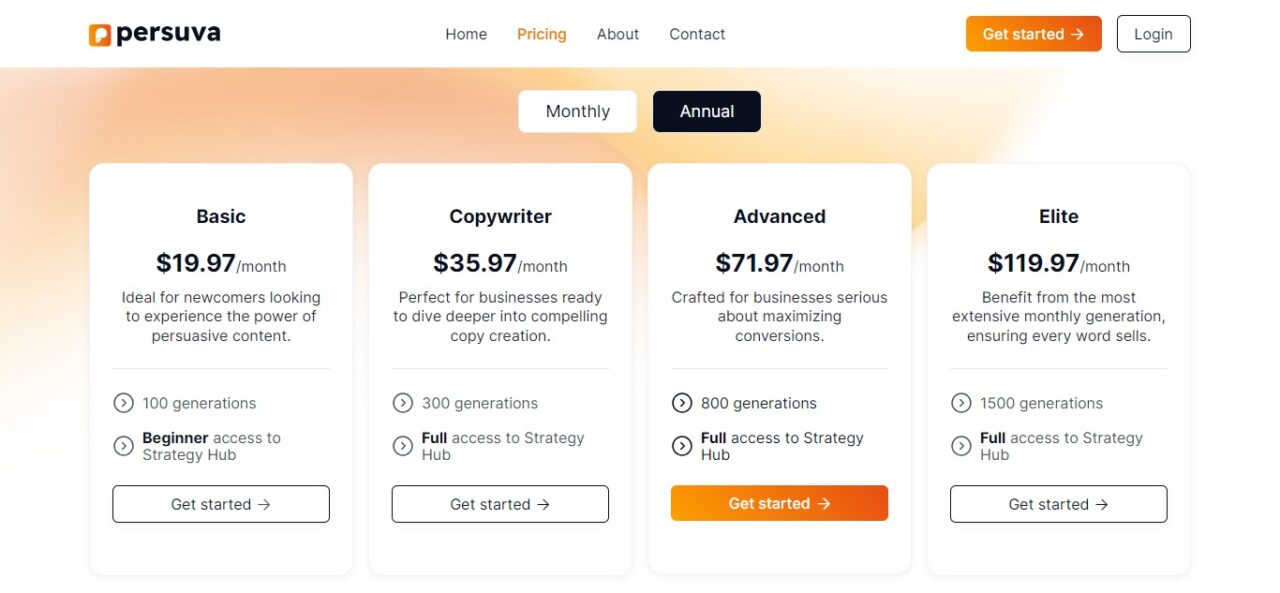The width and height of the screenshot is (1280, 593).
Task: Click the orange Advanced plan Get started button
Action: point(779,503)
